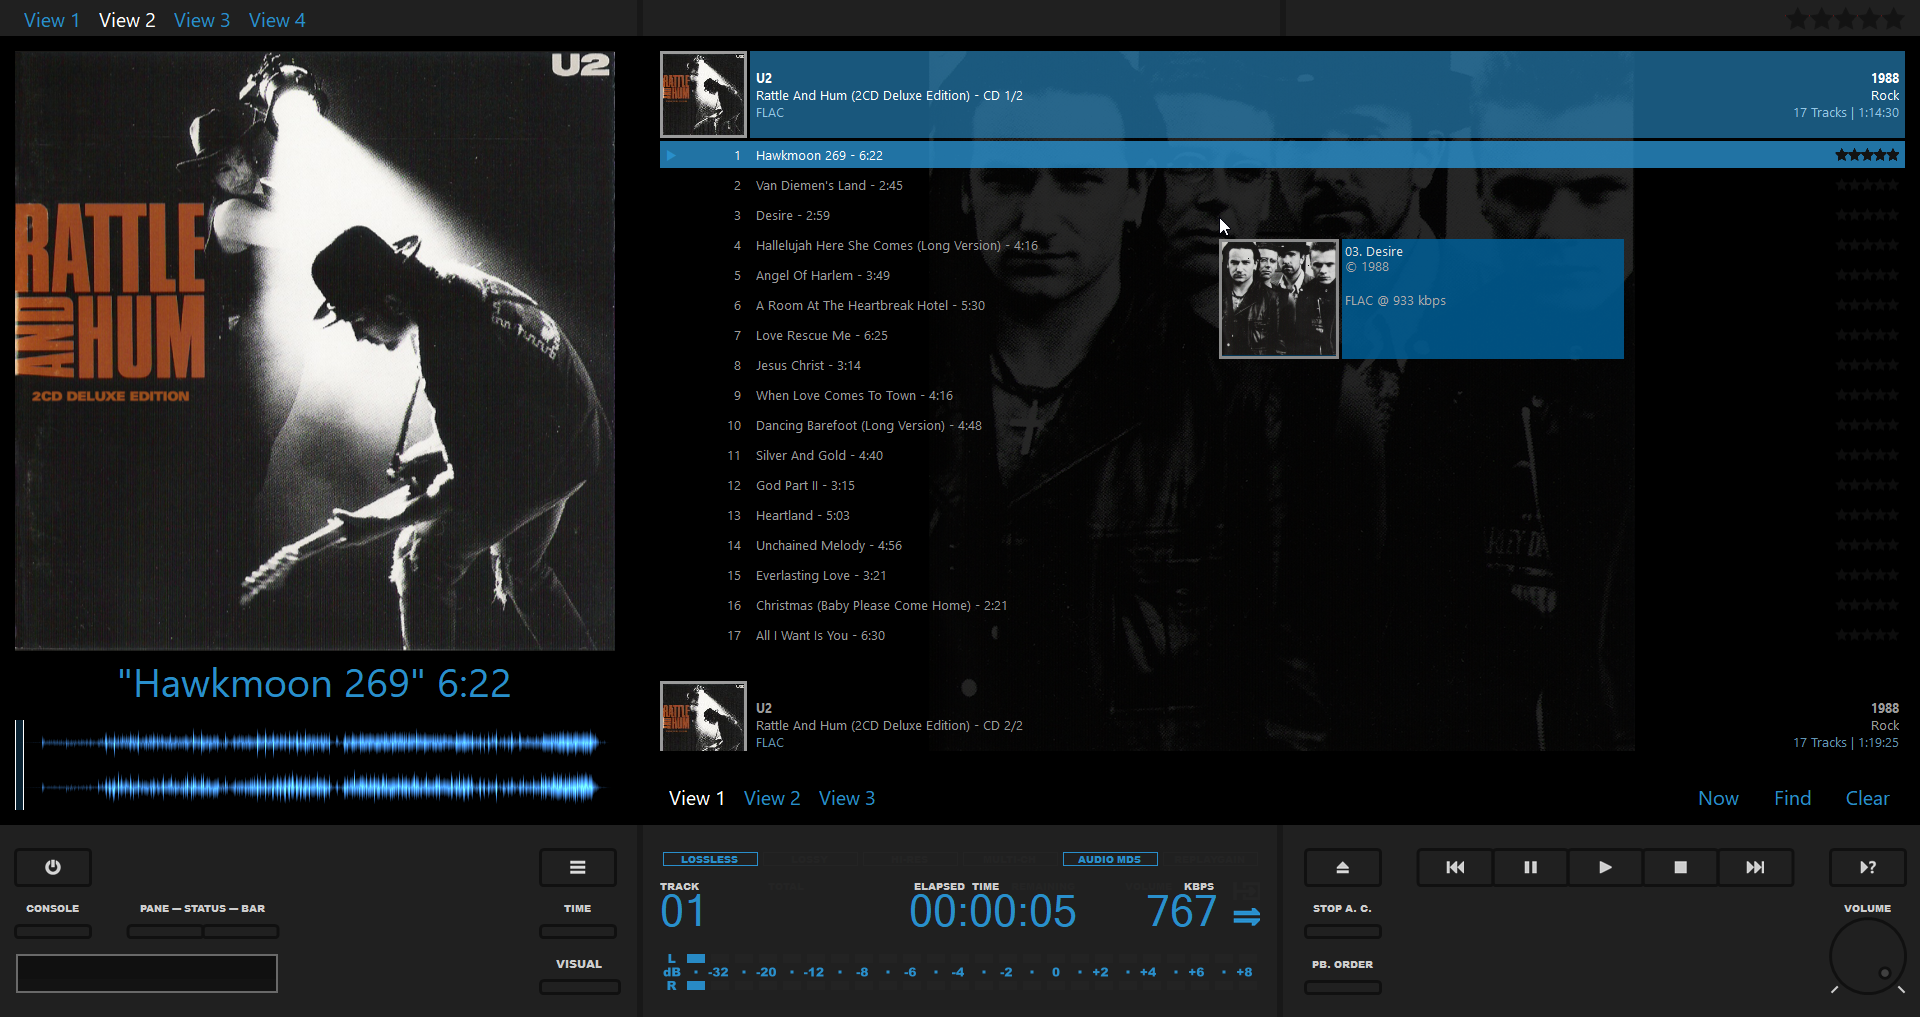Toggle the STATUS BAR switch
This screenshot has width=1920, height=1017.
(x=241, y=931)
